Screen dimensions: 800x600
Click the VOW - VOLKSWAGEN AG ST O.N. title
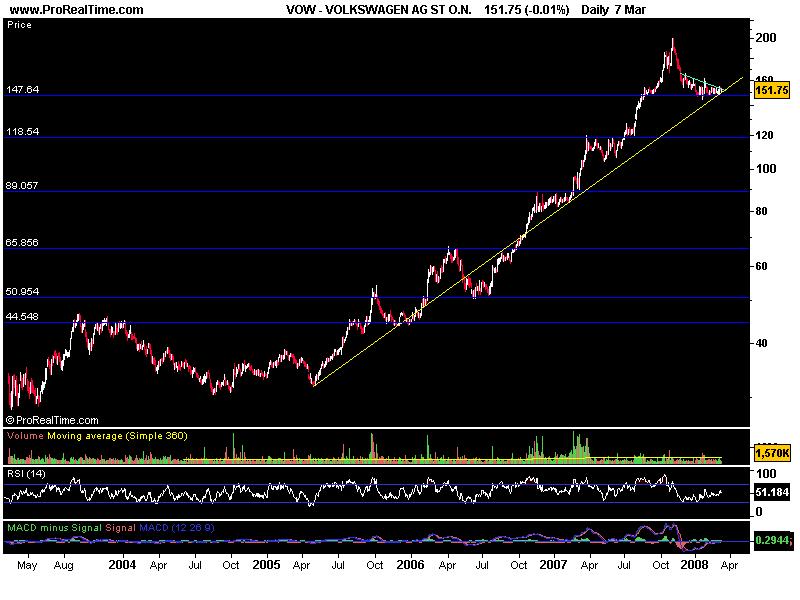pos(378,10)
